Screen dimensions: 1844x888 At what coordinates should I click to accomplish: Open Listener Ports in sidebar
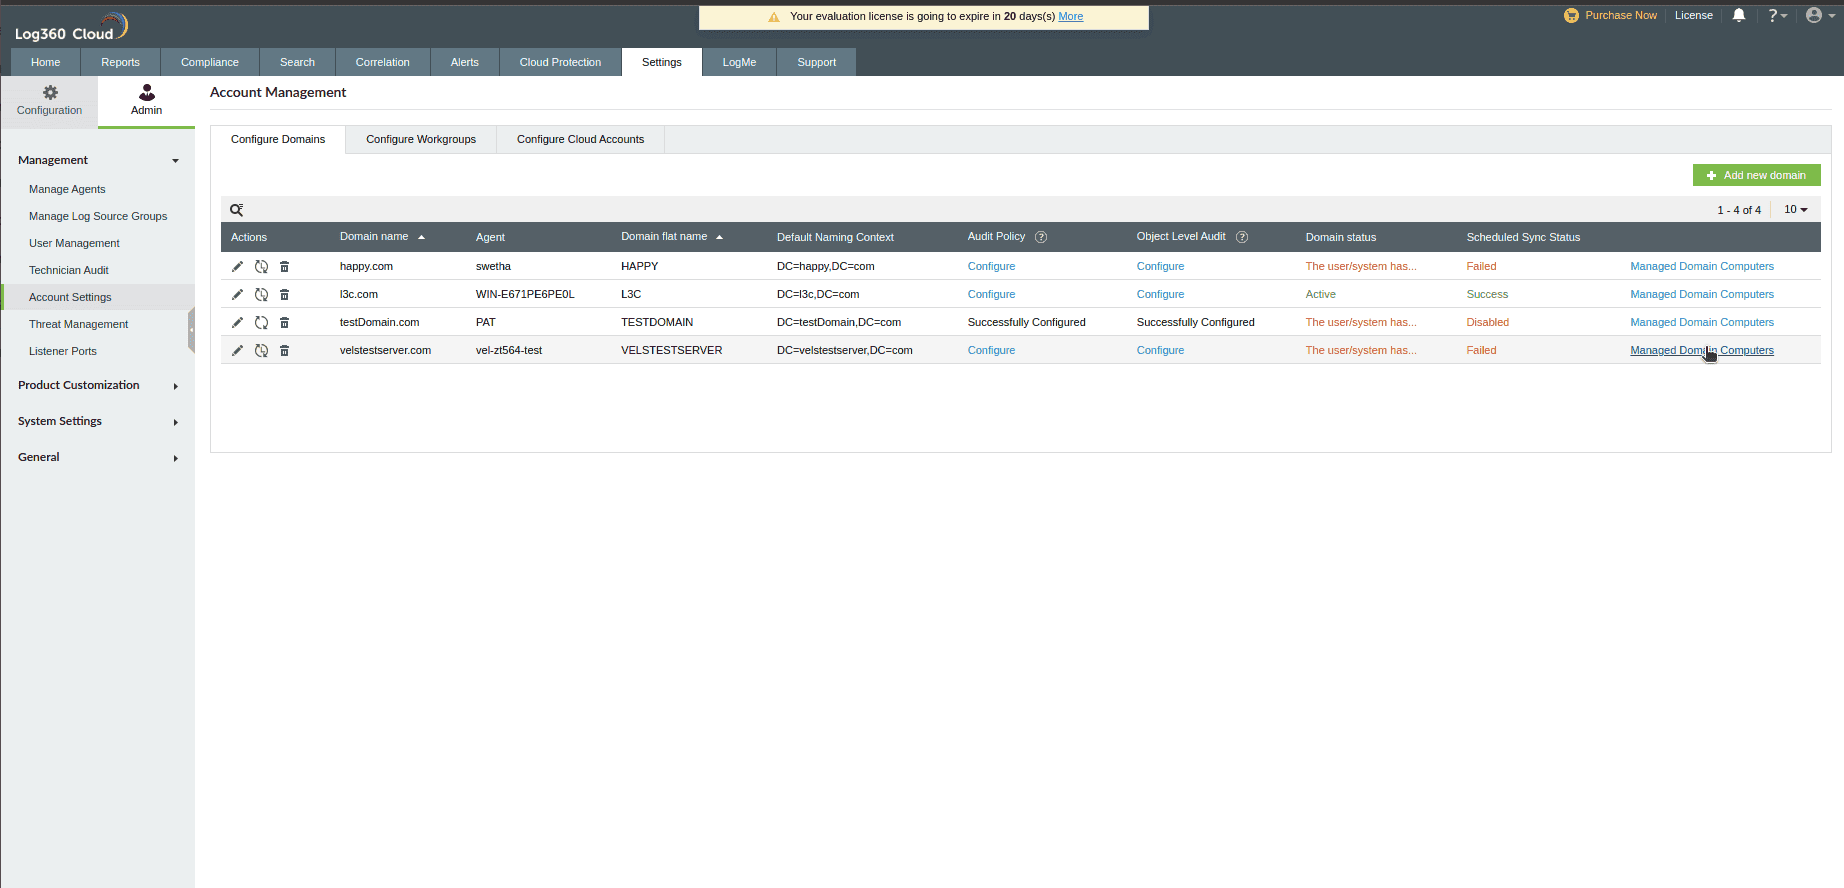coord(63,351)
